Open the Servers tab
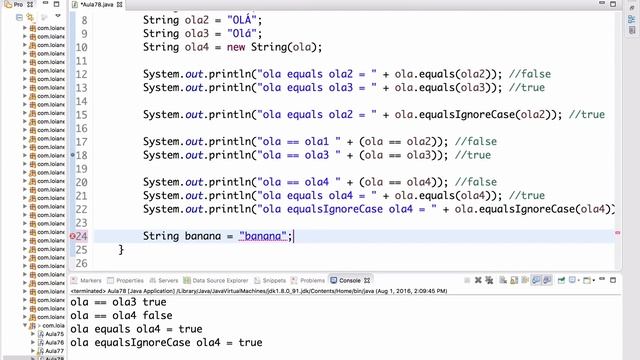This screenshot has width=640, height=360. pos(164,280)
